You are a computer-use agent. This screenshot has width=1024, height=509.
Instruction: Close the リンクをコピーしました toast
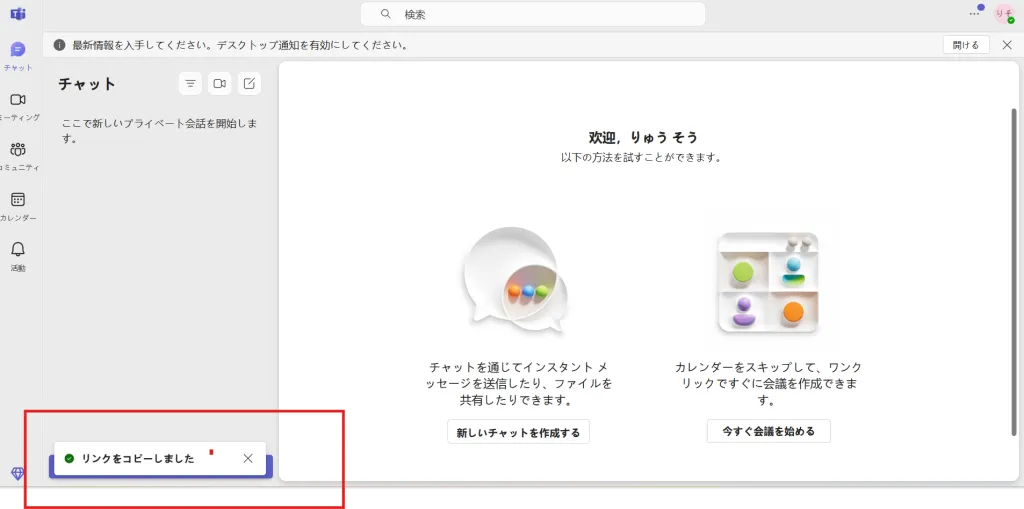pos(248,459)
